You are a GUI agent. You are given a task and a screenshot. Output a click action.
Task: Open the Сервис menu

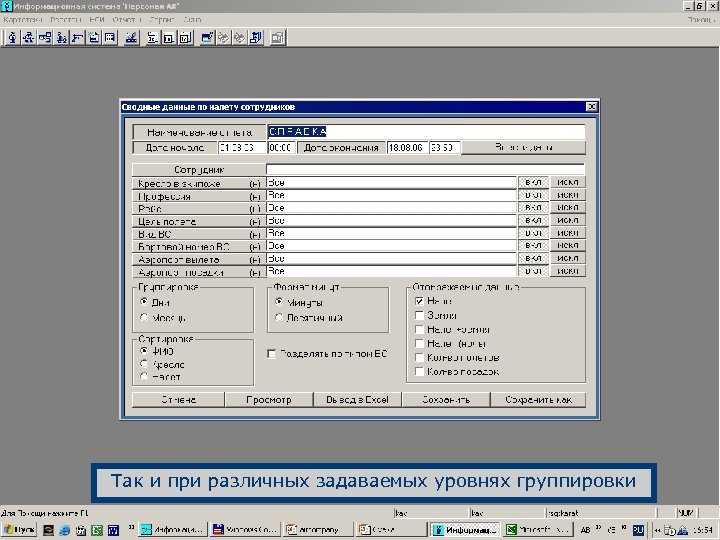[162, 19]
